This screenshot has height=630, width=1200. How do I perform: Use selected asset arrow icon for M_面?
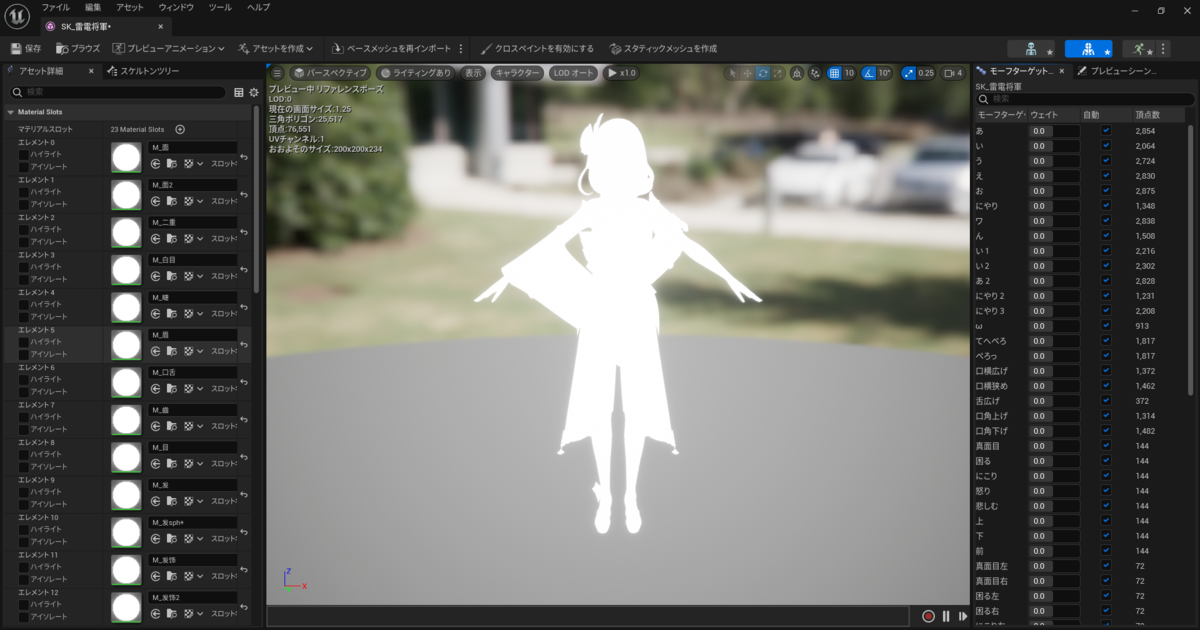point(156,163)
